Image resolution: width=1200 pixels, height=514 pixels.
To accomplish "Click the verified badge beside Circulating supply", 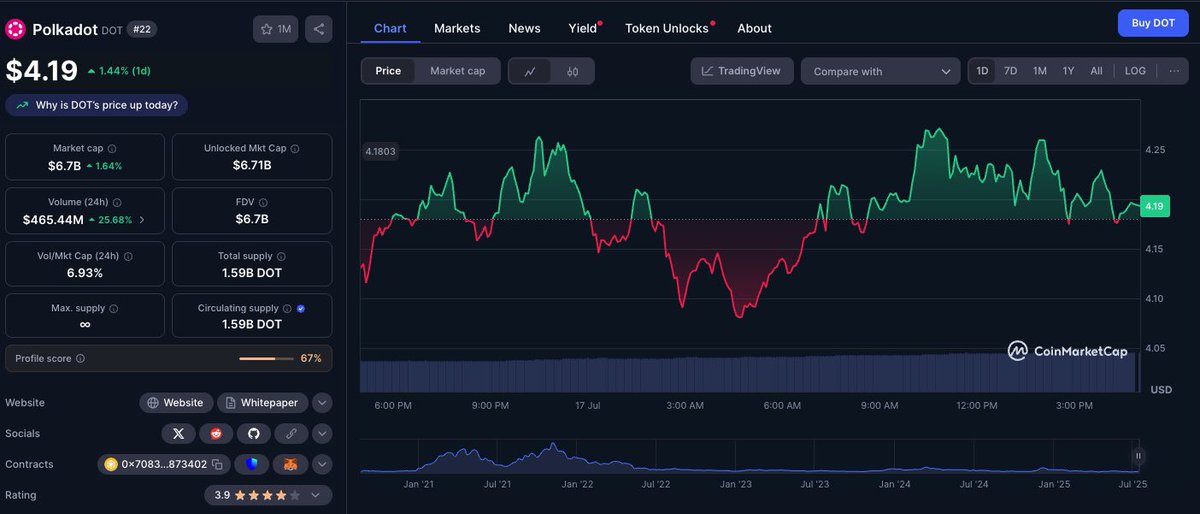I will coord(301,309).
